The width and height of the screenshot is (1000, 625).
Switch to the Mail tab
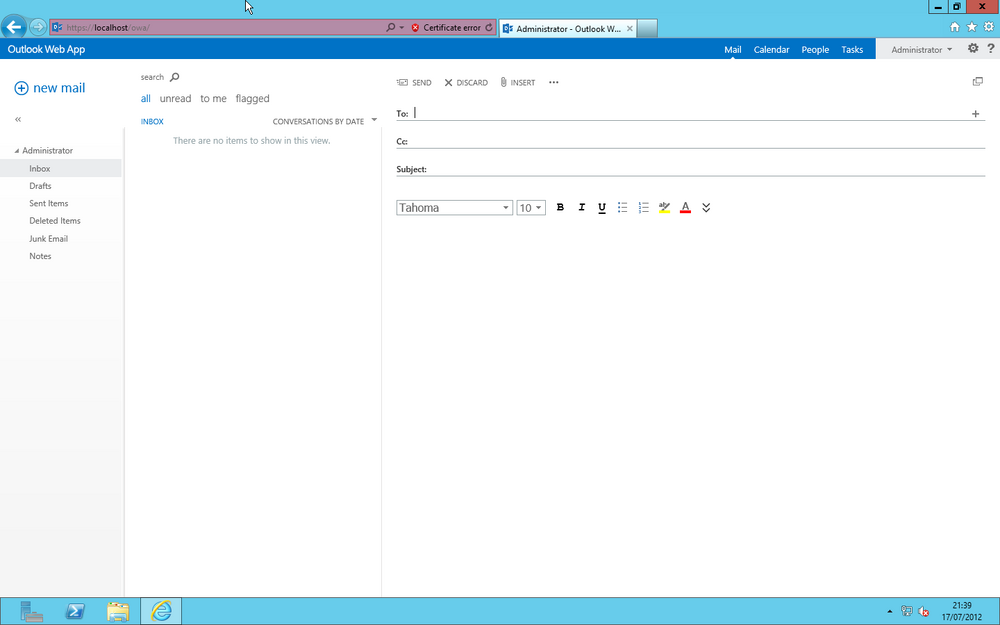point(732,49)
